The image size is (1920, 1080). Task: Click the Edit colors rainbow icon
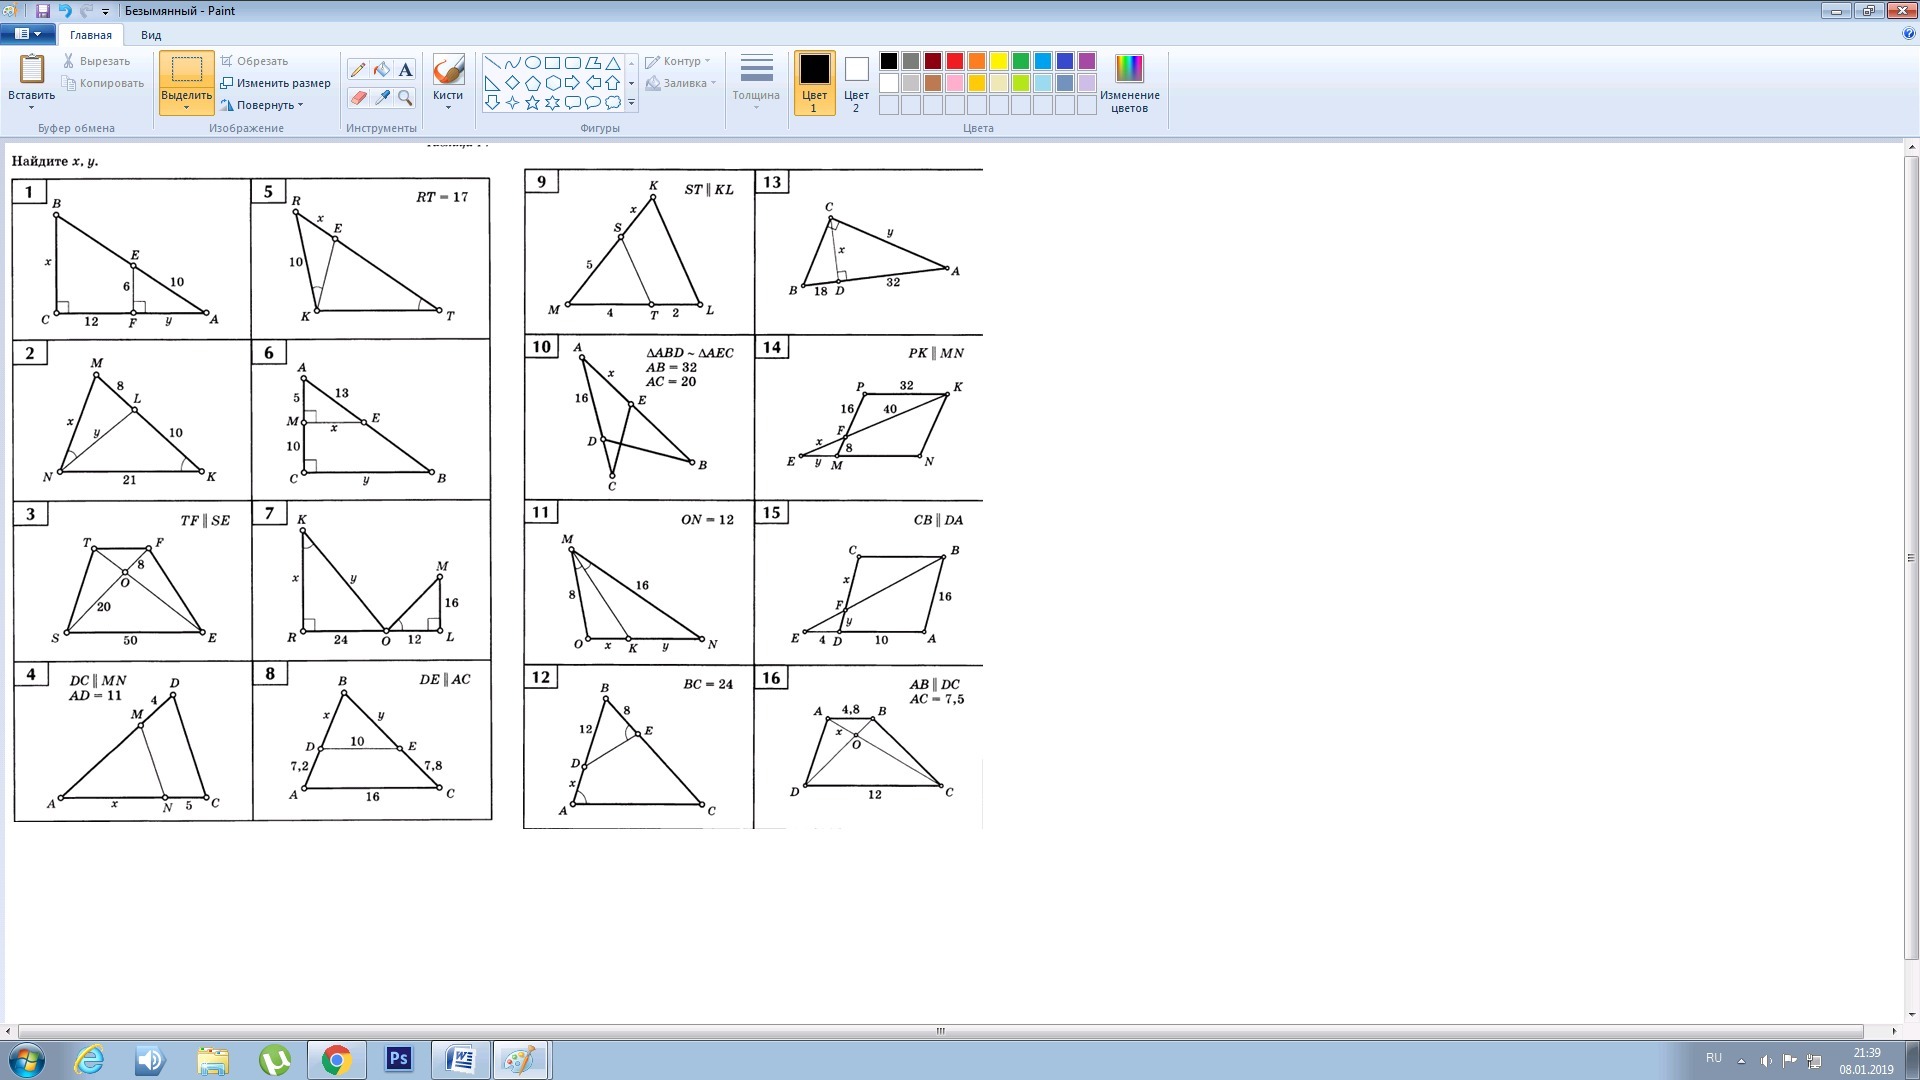point(1129,69)
